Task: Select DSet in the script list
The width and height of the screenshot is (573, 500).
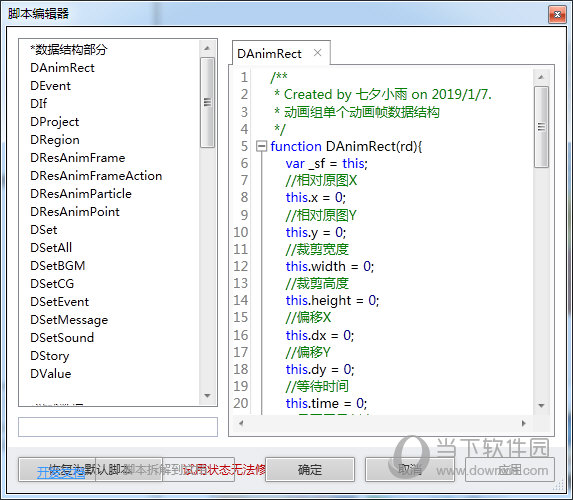Action: pos(43,230)
